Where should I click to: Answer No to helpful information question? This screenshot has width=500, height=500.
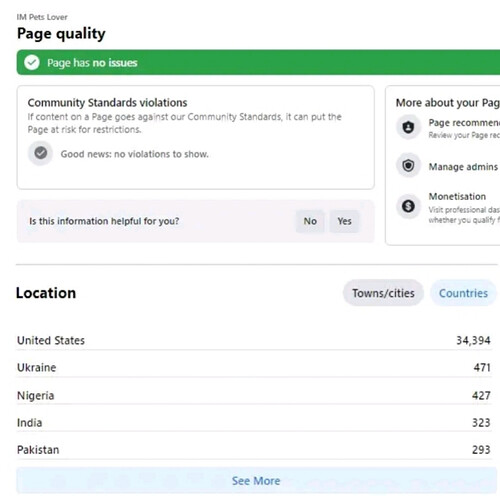tap(310, 221)
